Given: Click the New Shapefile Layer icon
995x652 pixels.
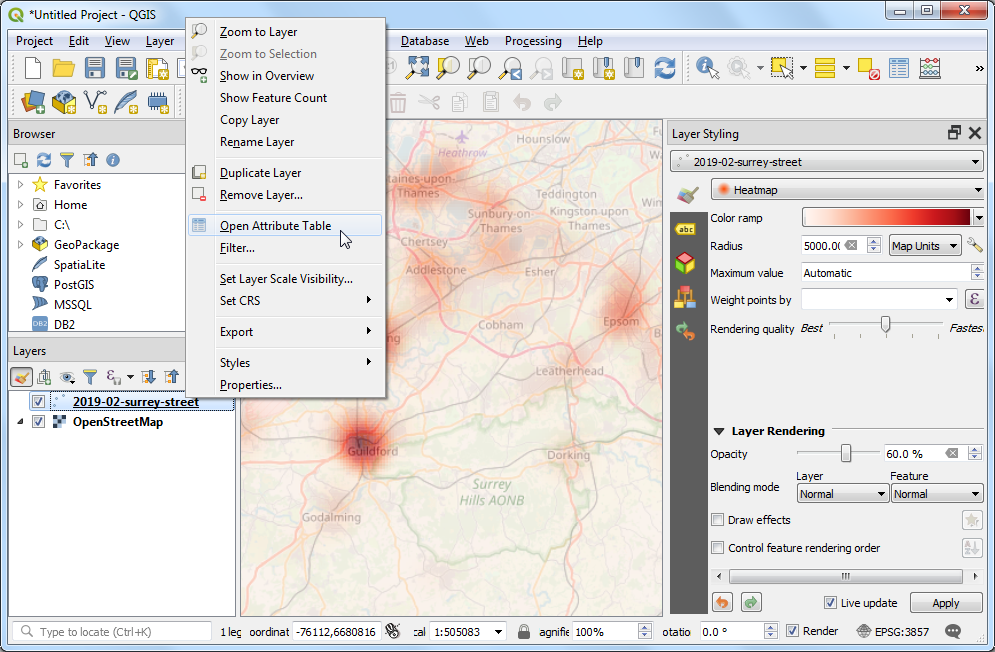Looking at the screenshot, I should (x=96, y=102).
